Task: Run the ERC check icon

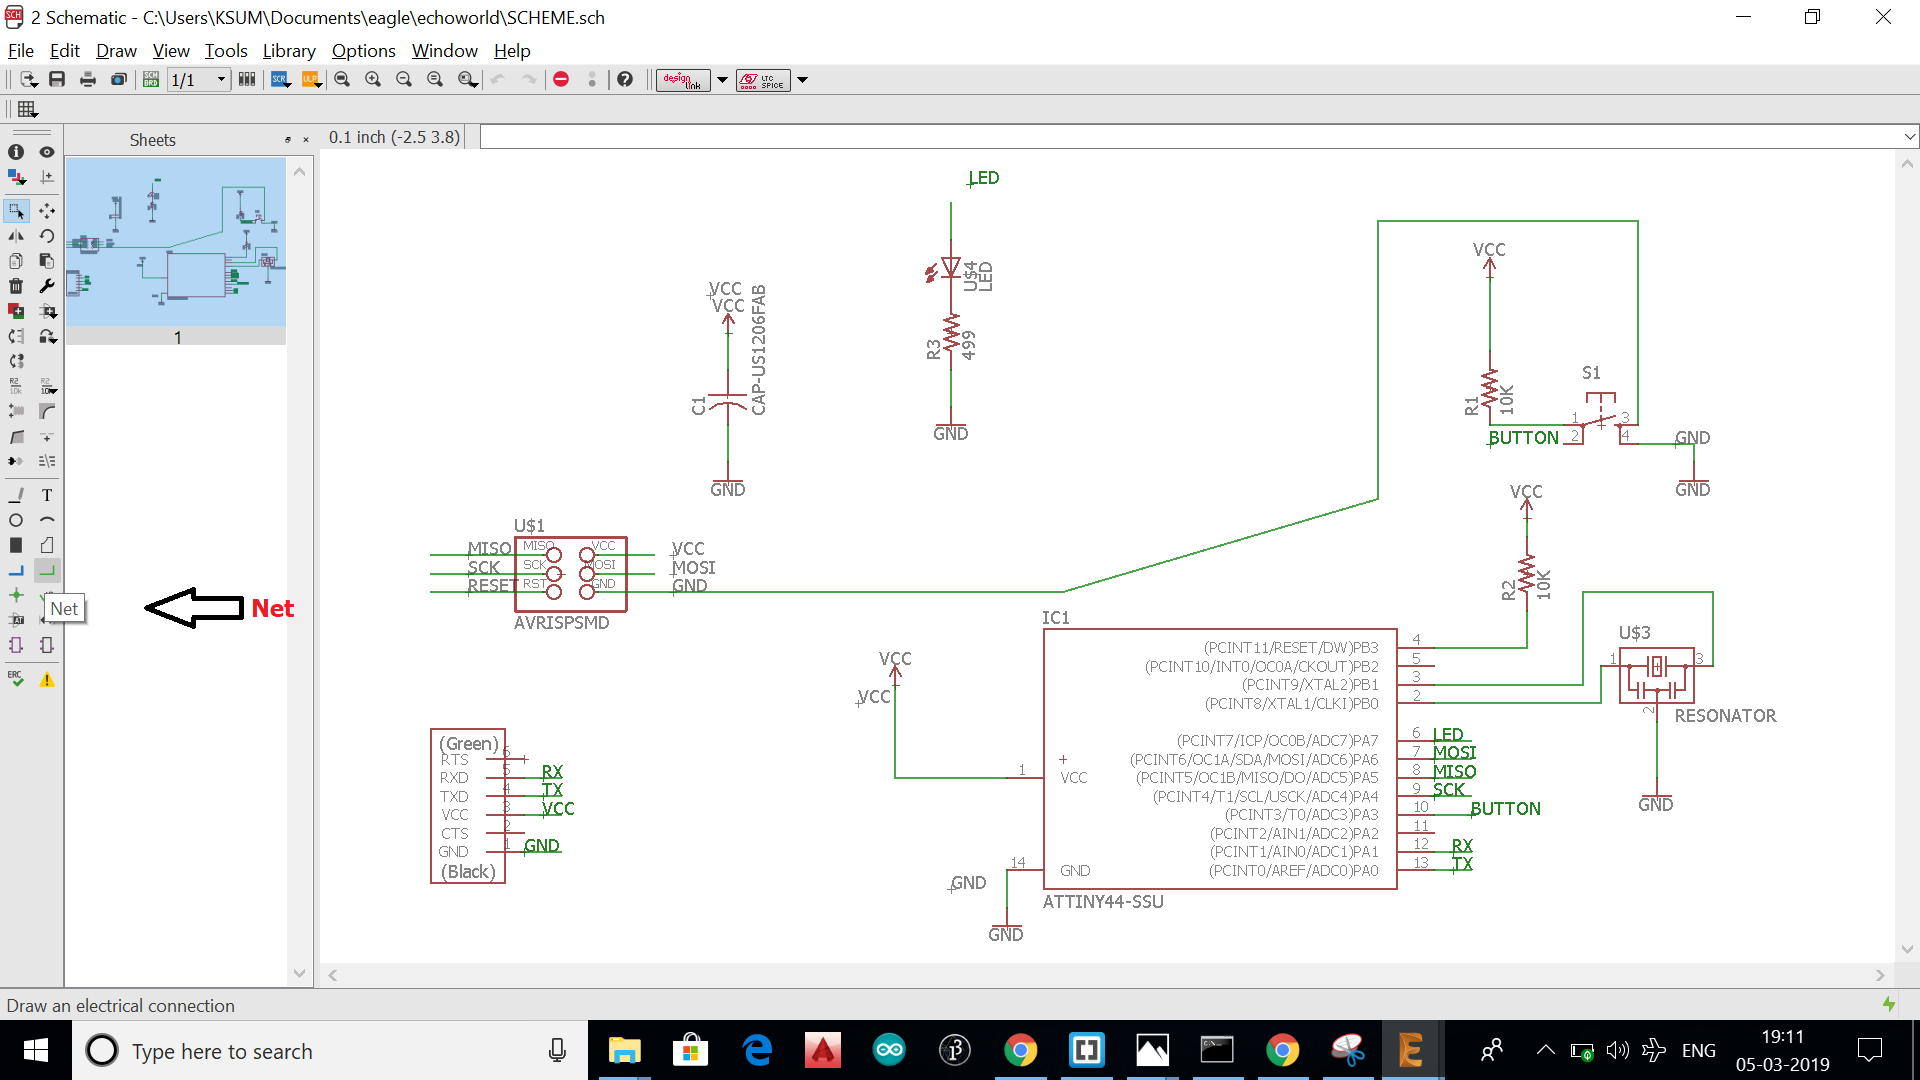Action: 16,679
